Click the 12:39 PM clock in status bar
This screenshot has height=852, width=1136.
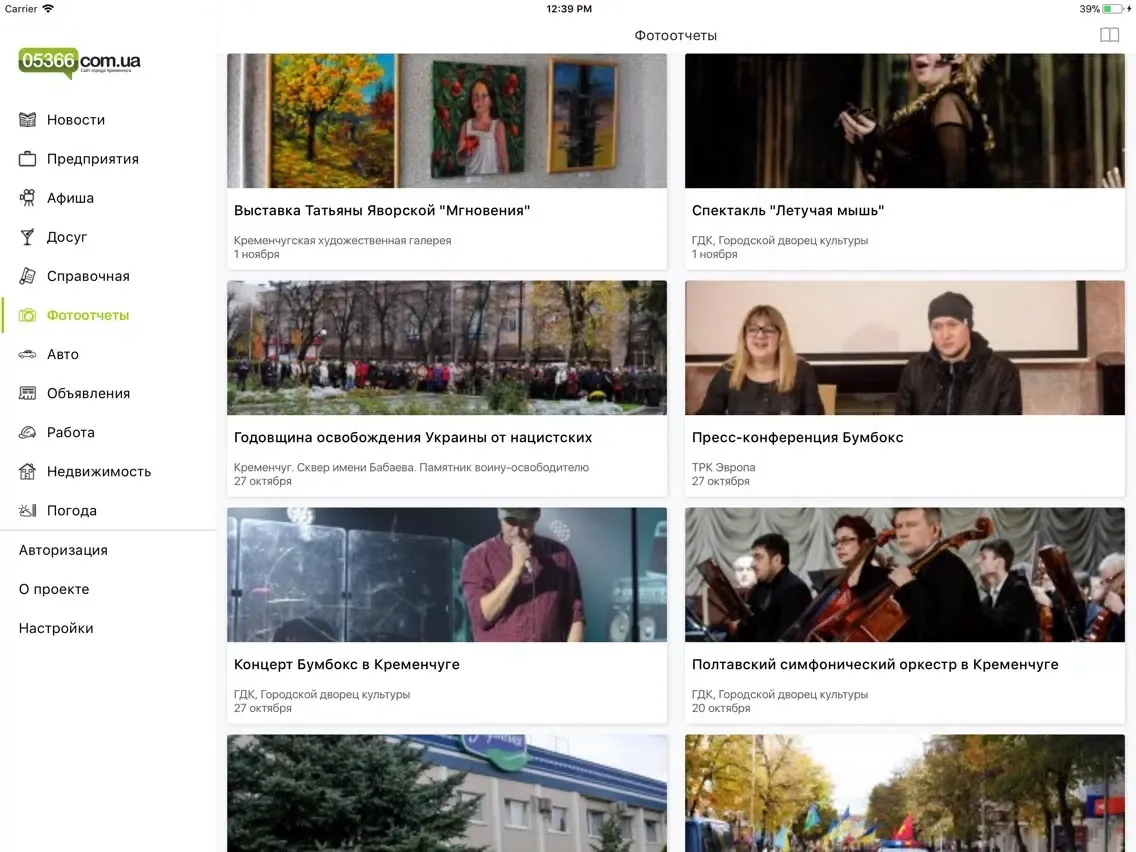point(569,9)
